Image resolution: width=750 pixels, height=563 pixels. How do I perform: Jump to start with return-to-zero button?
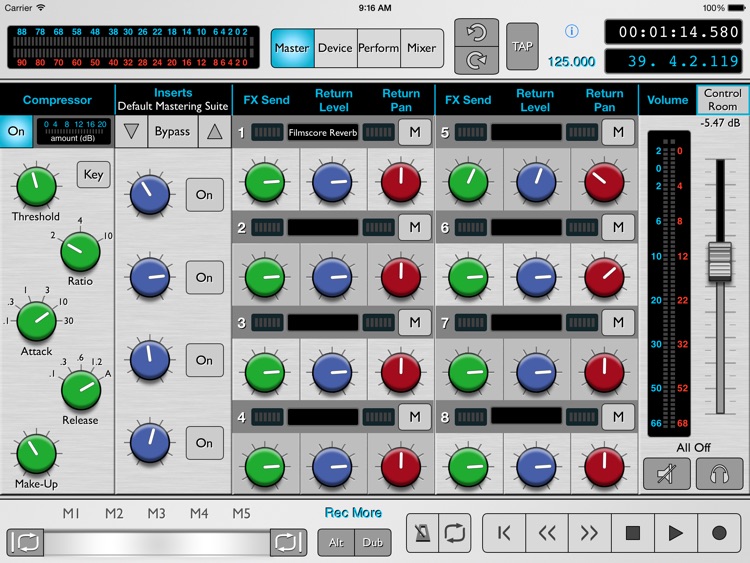[x=505, y=533]
